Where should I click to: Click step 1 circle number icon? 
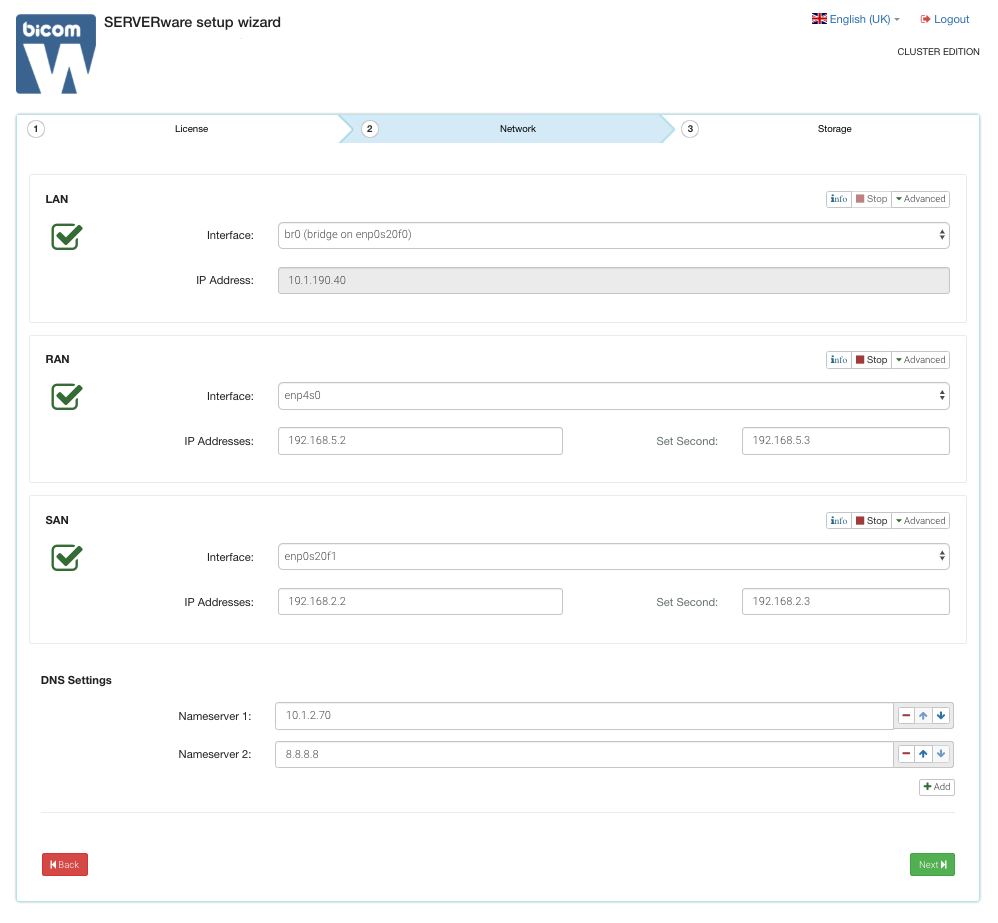point(36,129)
